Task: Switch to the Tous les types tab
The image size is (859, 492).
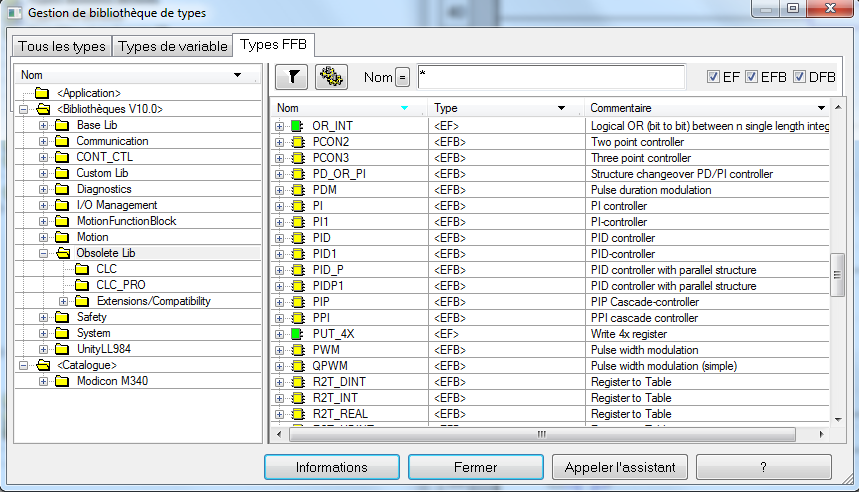Action: tap(62, 47)
